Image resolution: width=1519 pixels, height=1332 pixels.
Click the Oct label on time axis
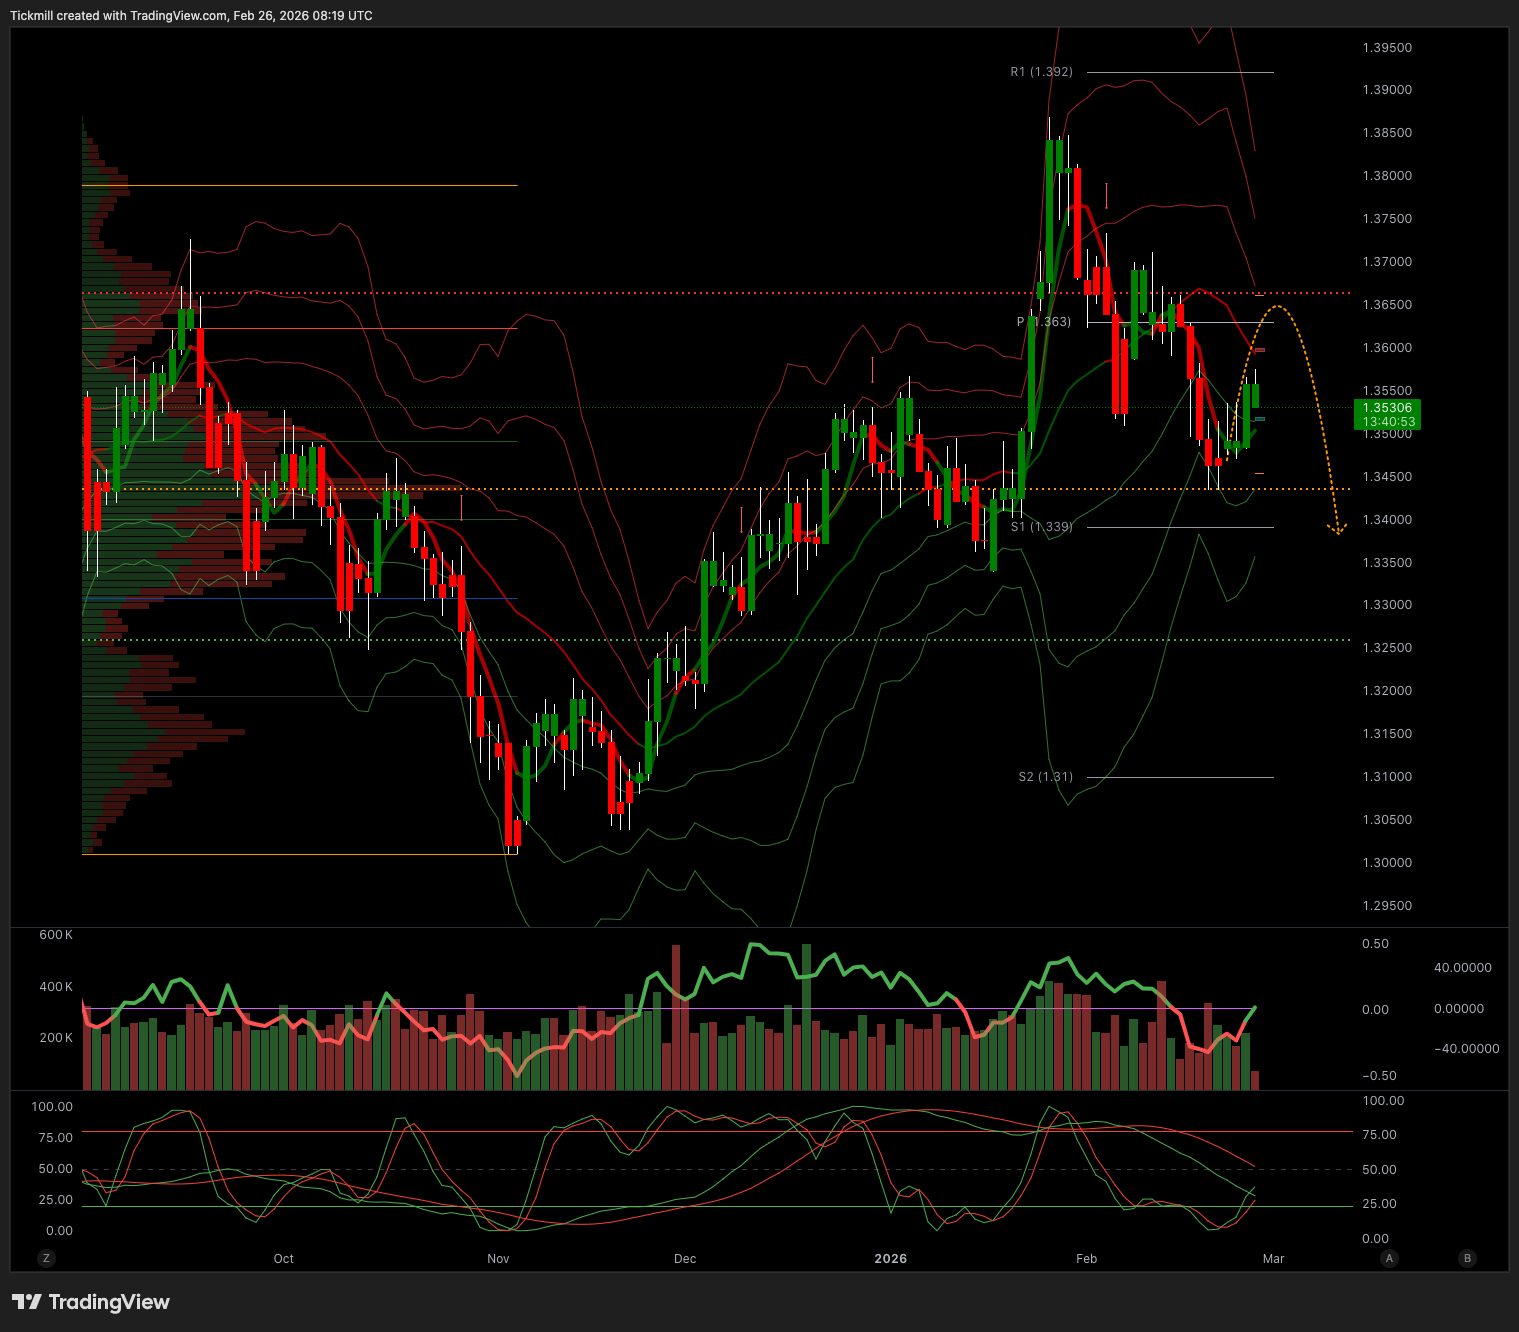point(284,1259)
